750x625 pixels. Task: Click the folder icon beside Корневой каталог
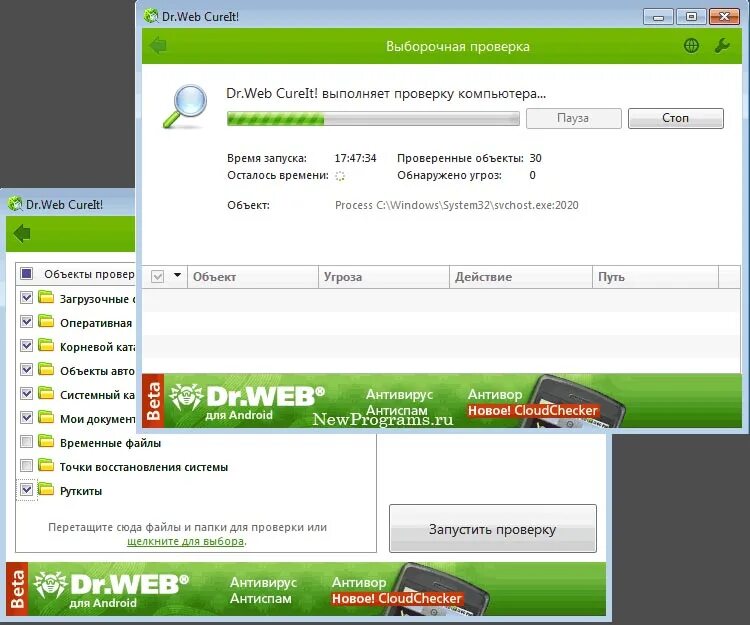coord(46,345)
